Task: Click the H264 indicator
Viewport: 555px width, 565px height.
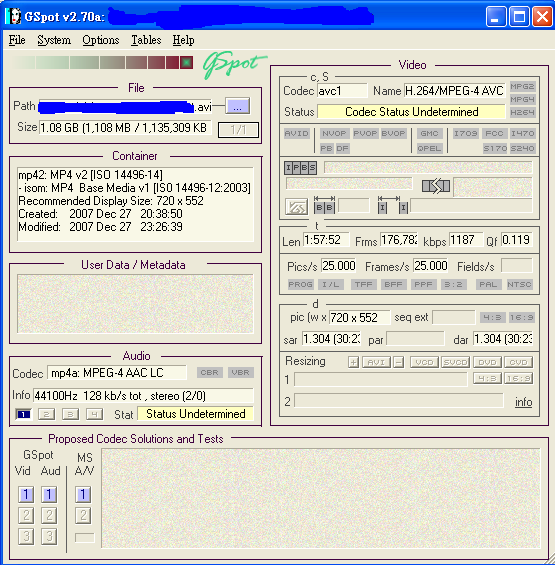Action: point(522,112)
